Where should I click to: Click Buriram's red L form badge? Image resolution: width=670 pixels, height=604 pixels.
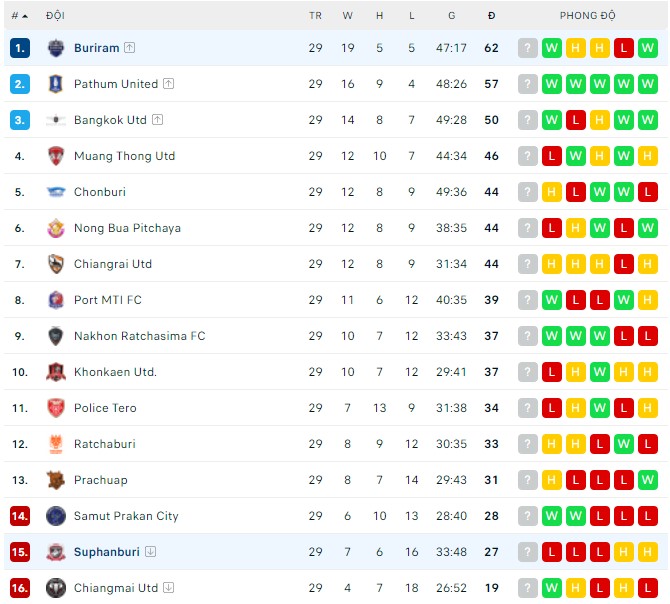[623, 48]
